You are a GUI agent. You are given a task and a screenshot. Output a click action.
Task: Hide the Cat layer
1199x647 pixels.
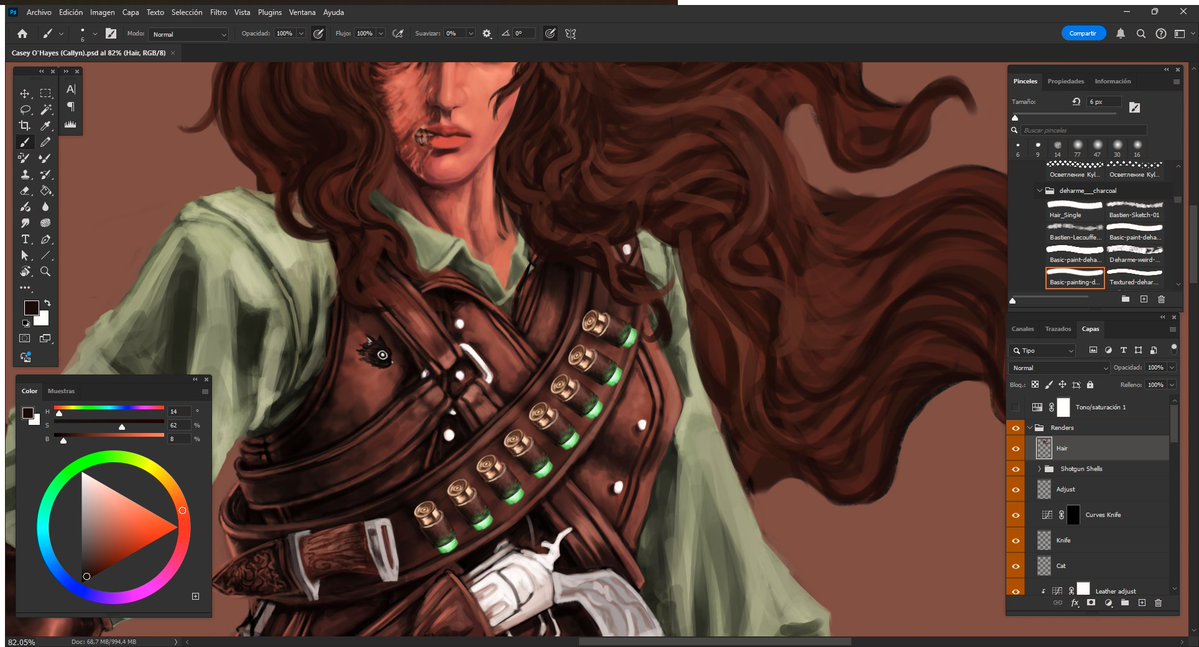pos(1015,566)
